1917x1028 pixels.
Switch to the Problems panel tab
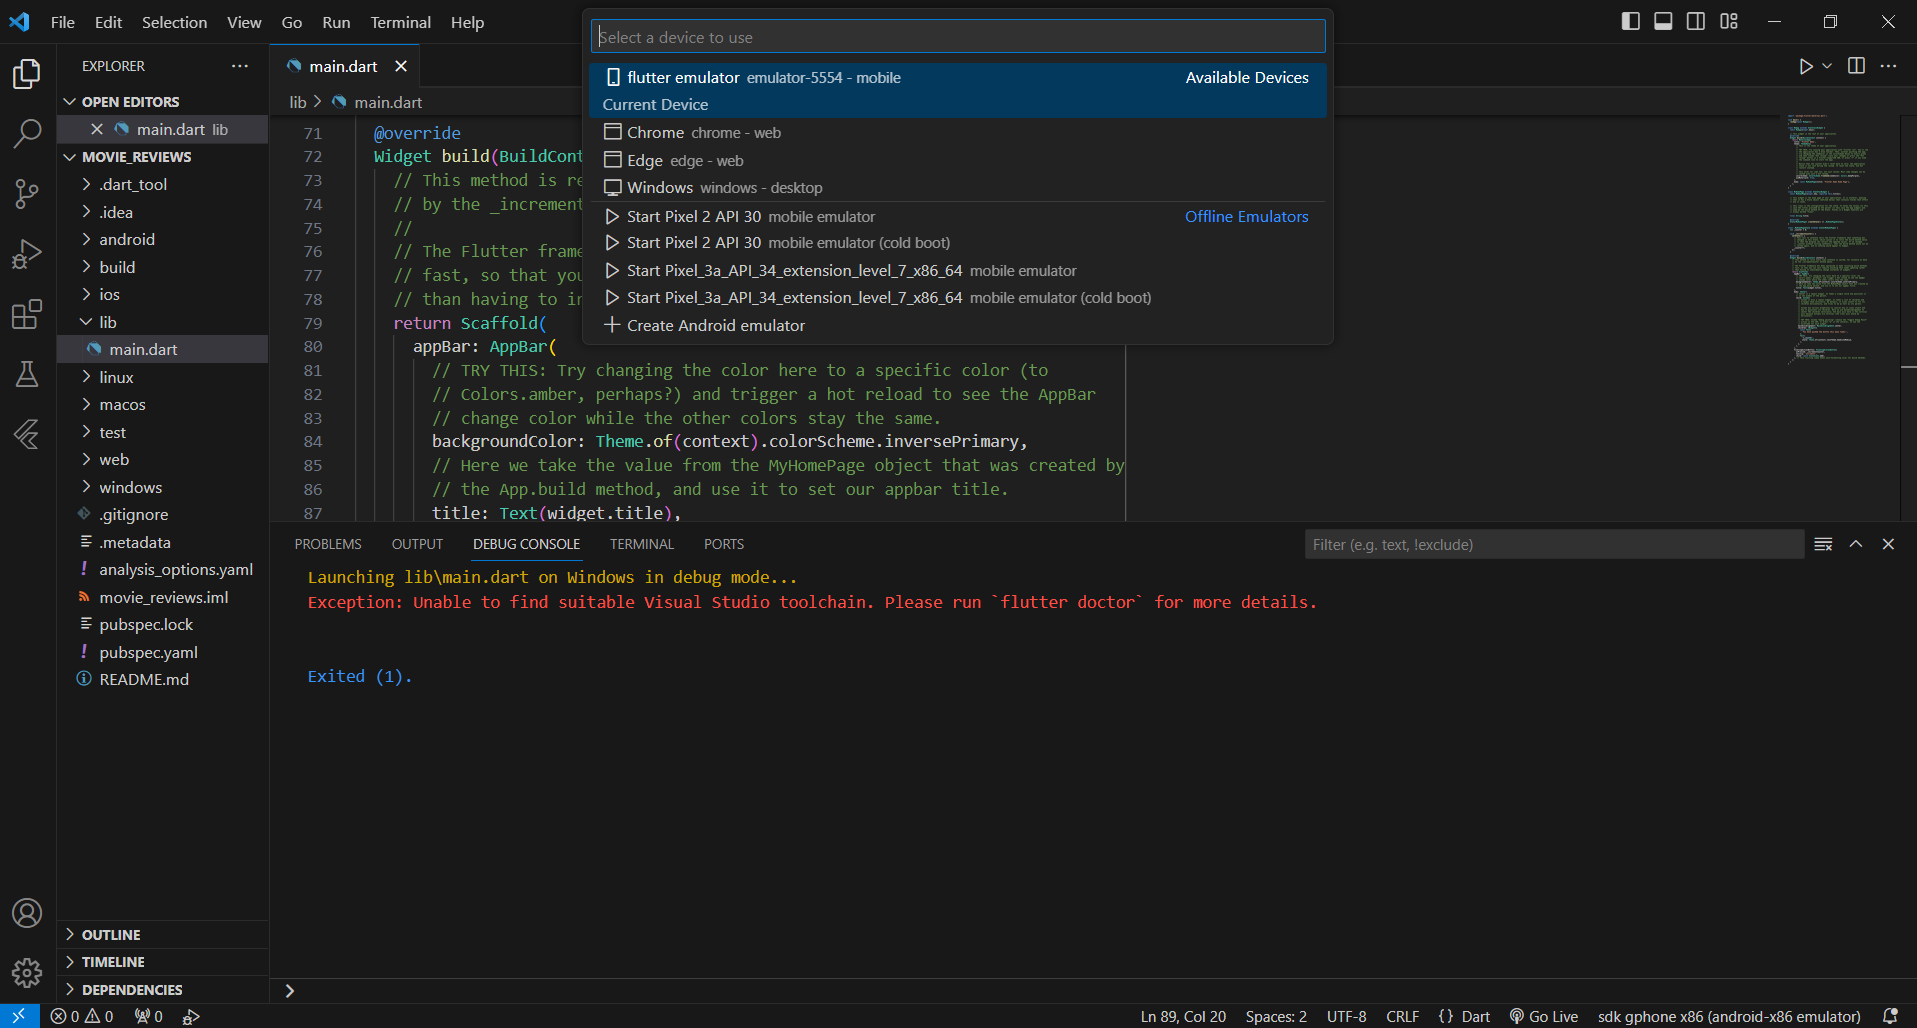pos(328,544)
